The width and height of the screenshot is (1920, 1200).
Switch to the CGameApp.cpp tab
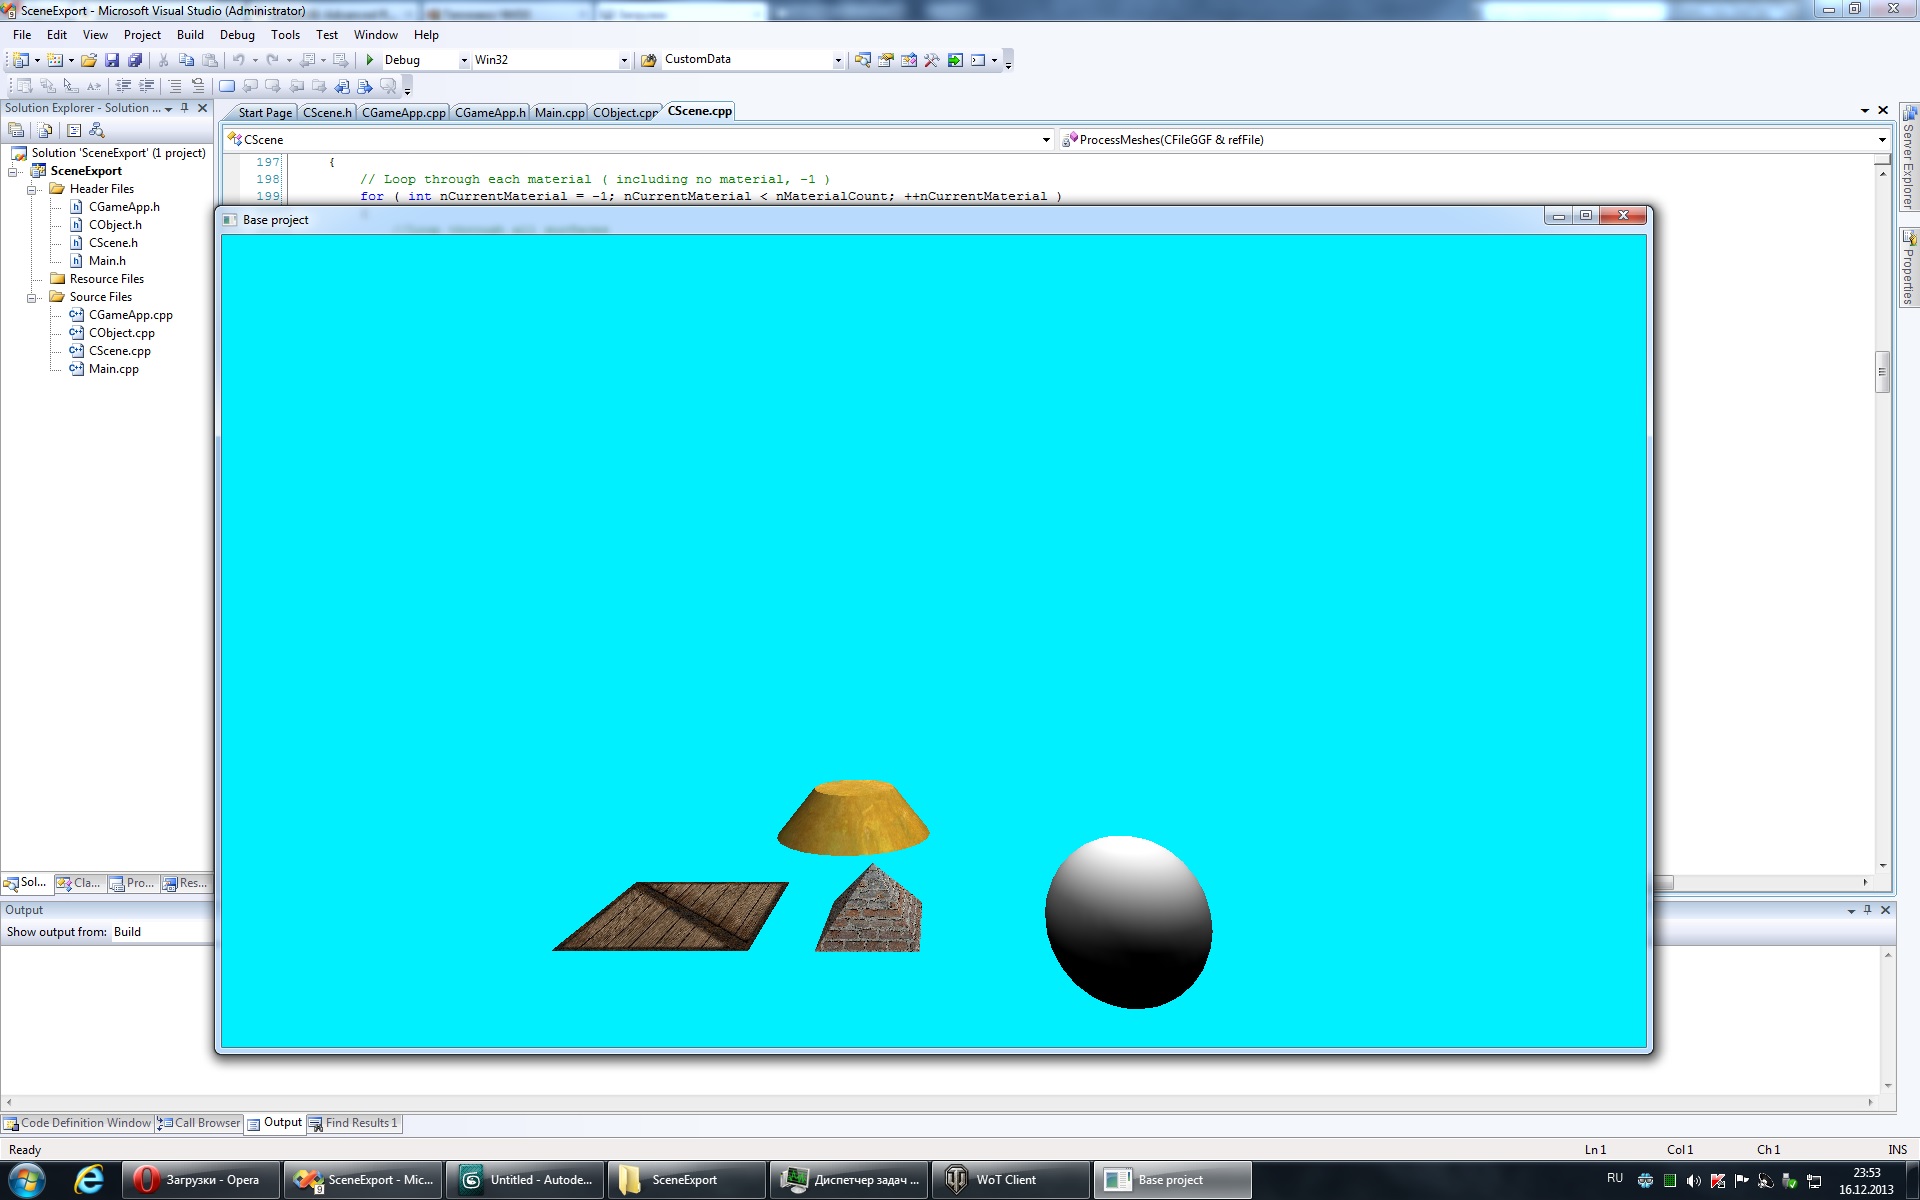coord(403,113)
